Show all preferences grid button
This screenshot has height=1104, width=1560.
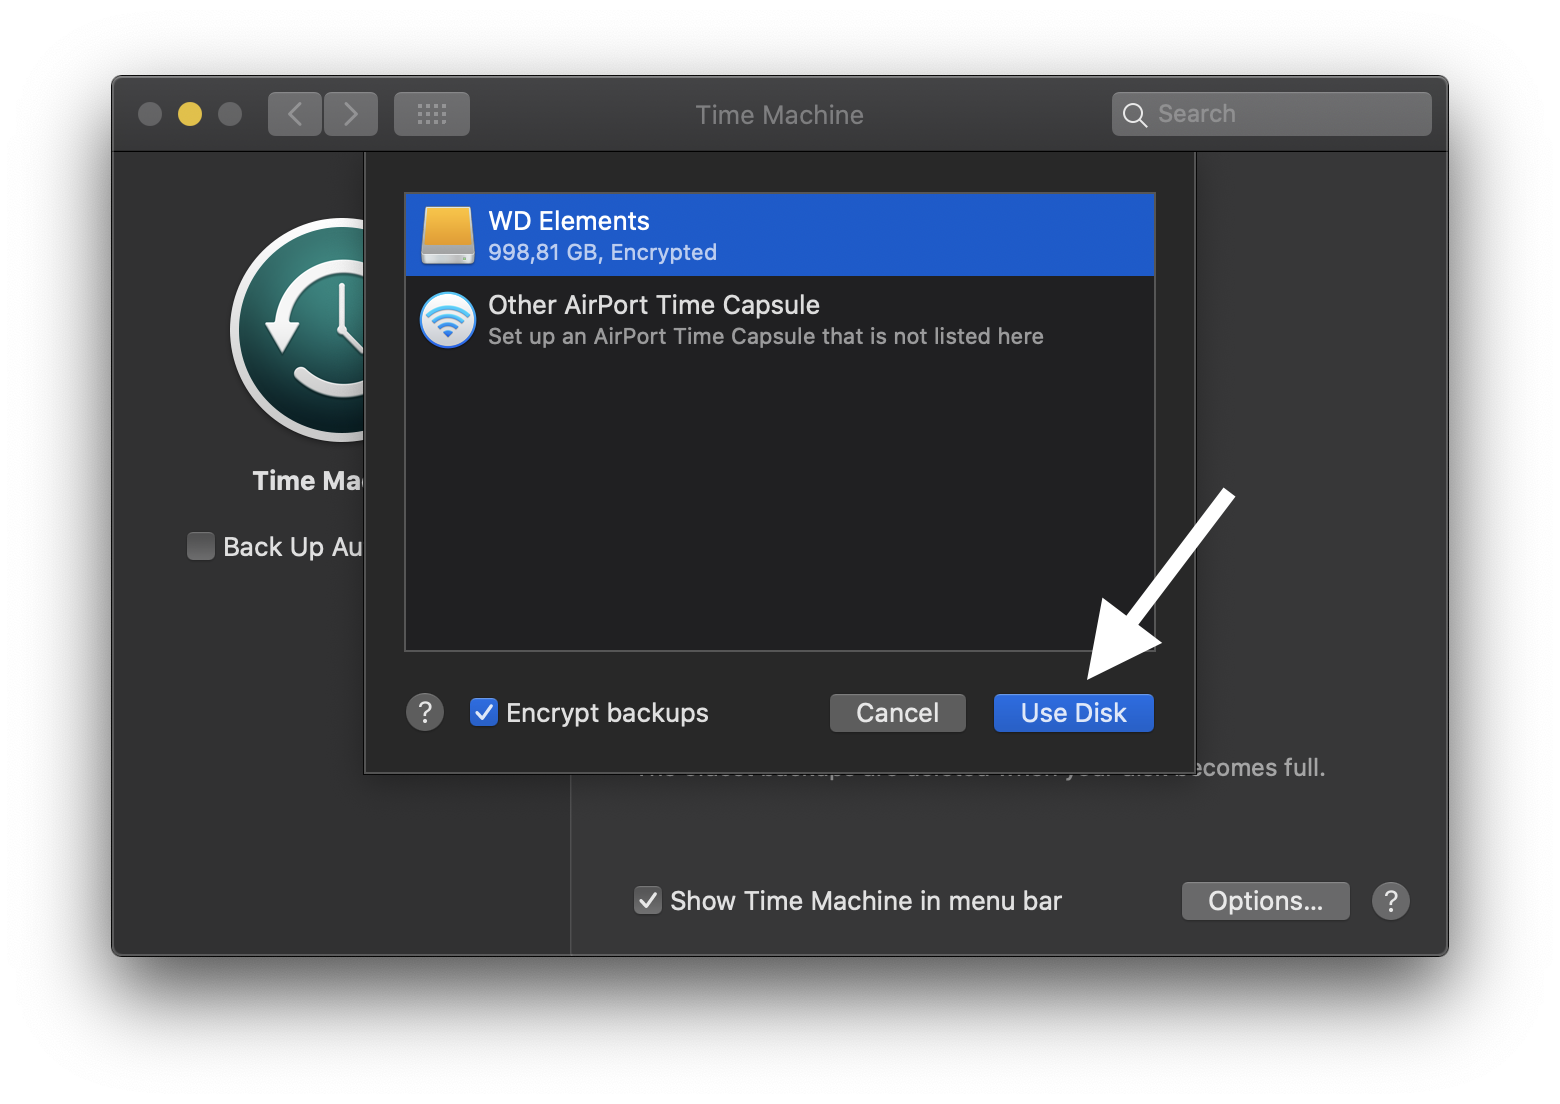pyautogui.click(x=432, y=114)
